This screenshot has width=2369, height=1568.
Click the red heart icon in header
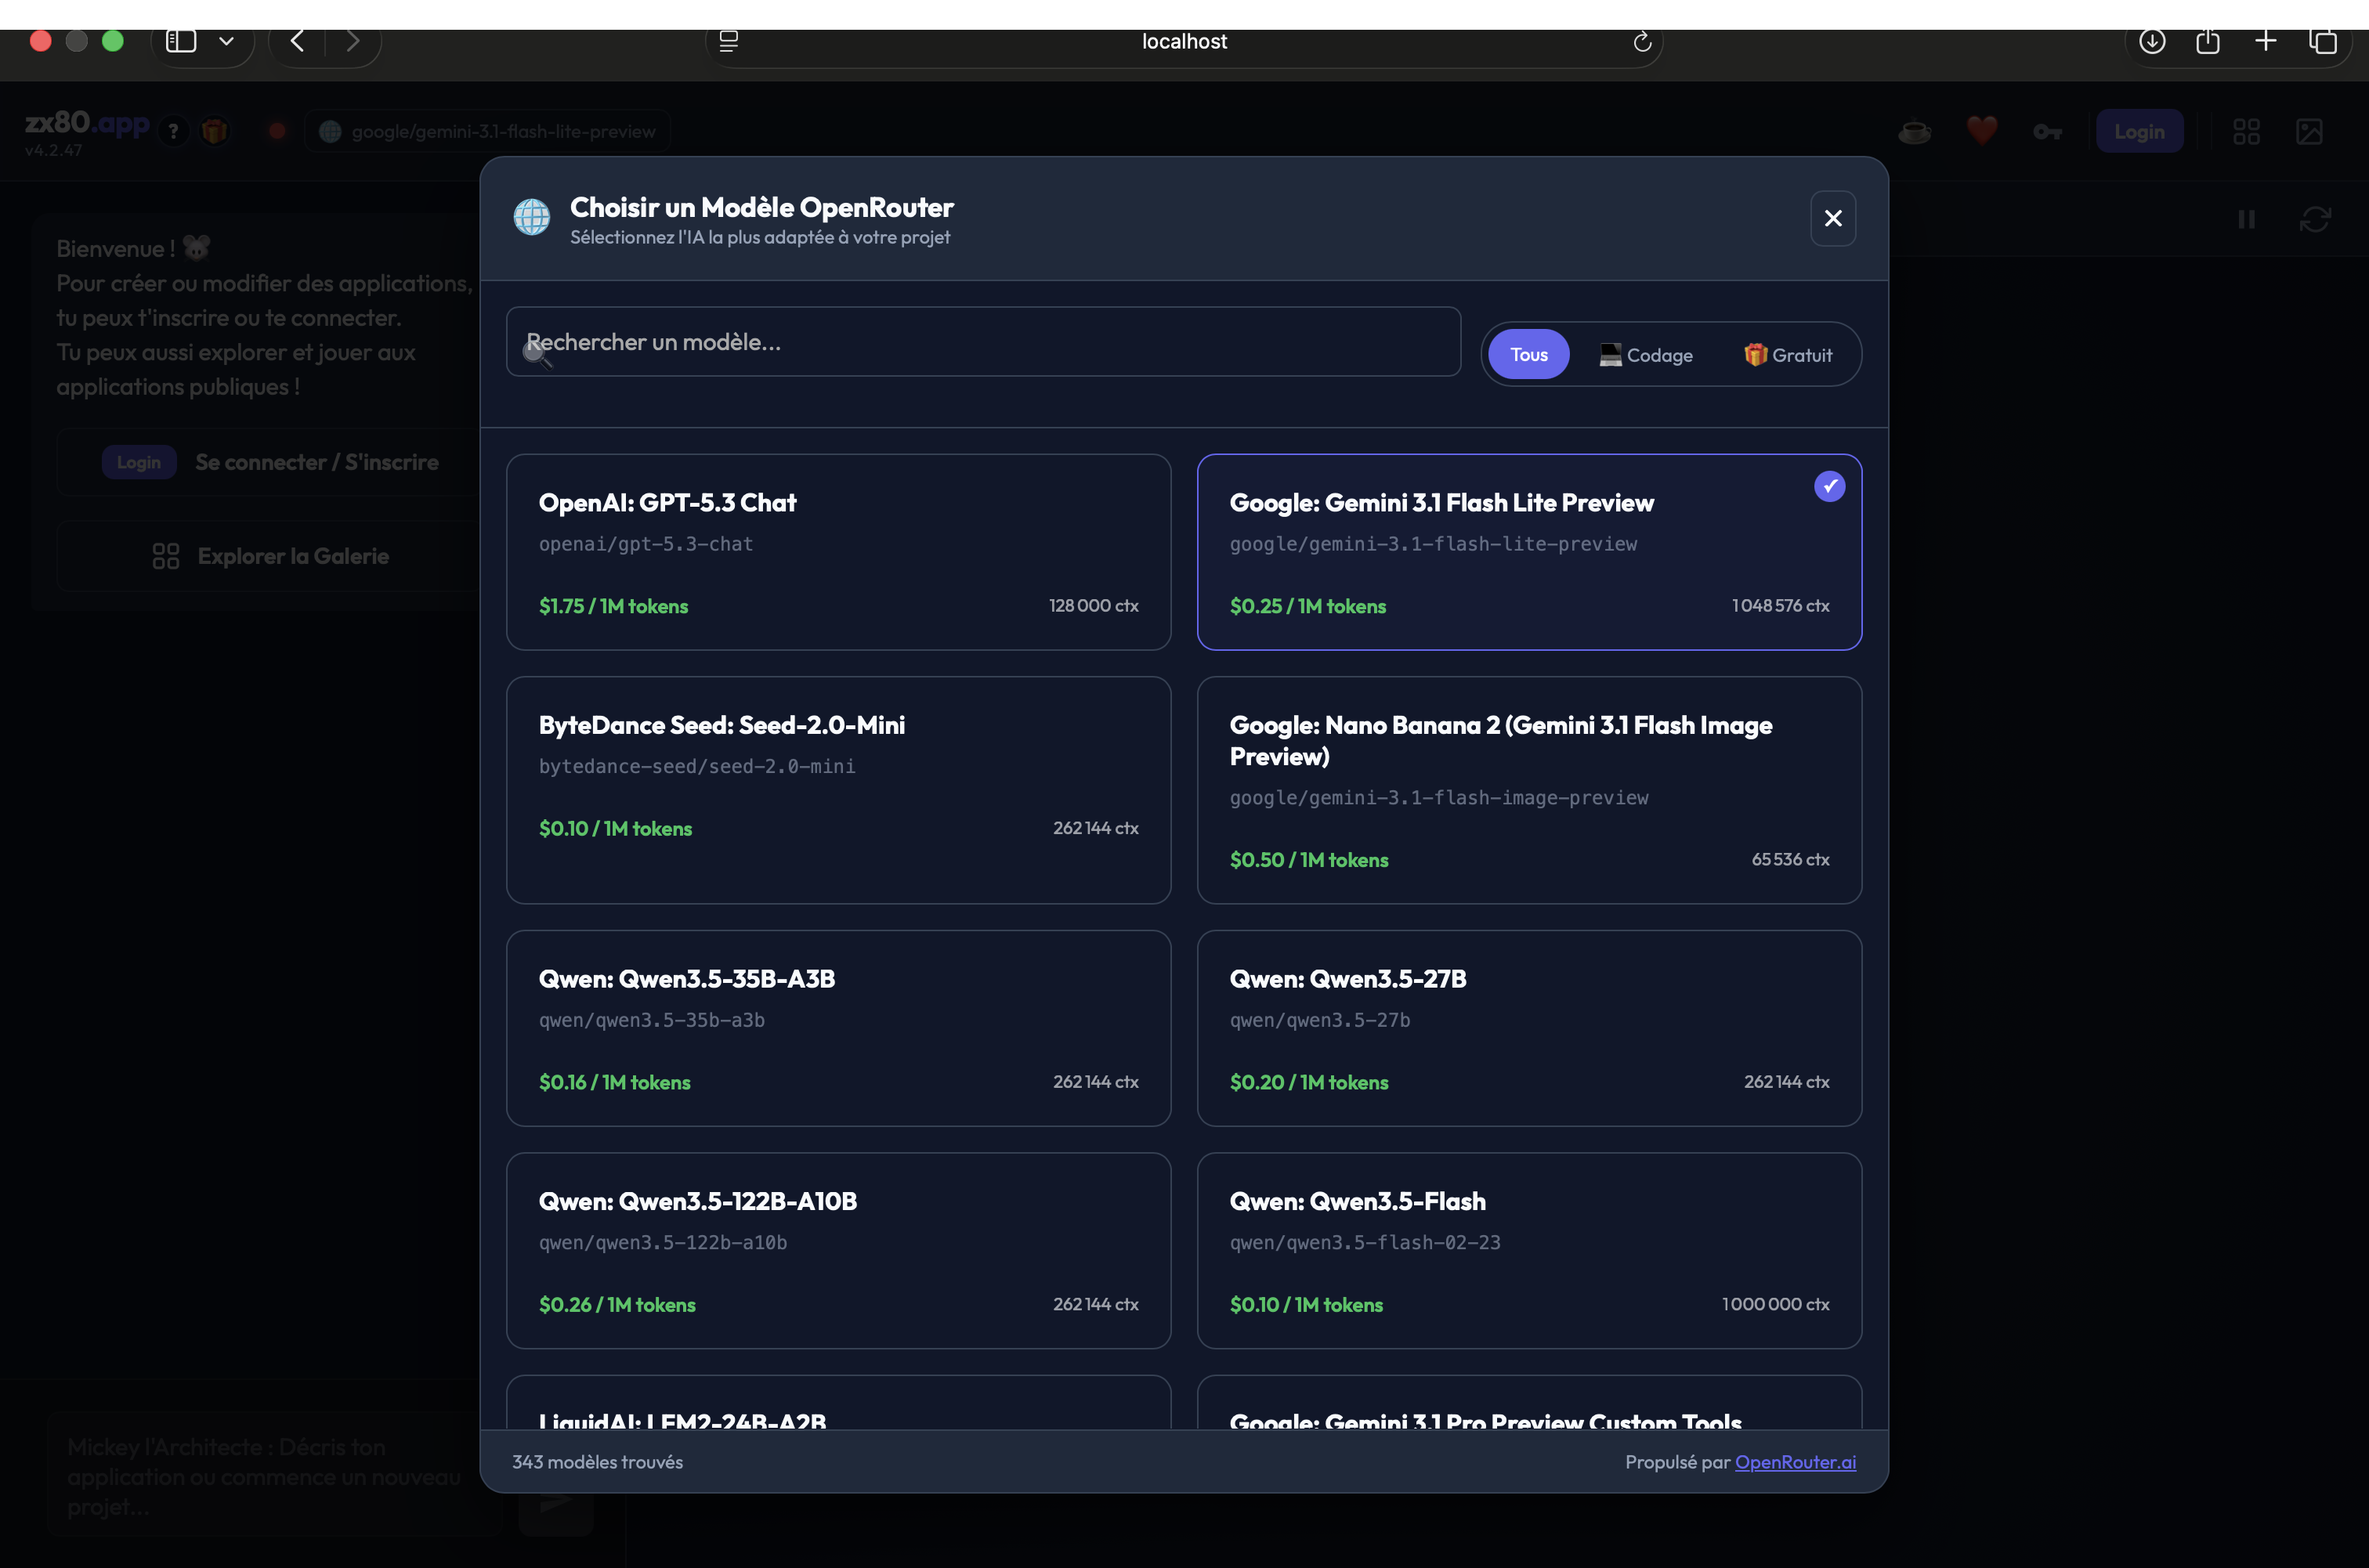click(1981, 131)
